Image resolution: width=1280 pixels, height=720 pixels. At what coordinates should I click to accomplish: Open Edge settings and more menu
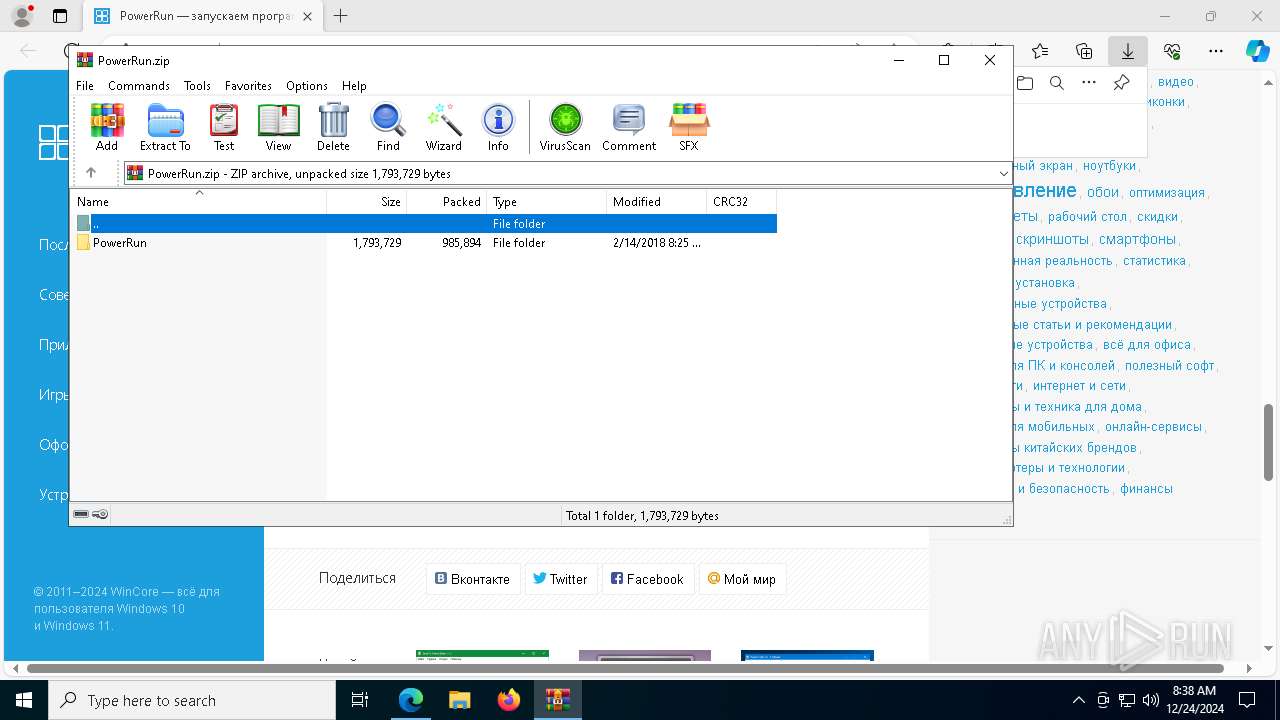[1216, 51]
